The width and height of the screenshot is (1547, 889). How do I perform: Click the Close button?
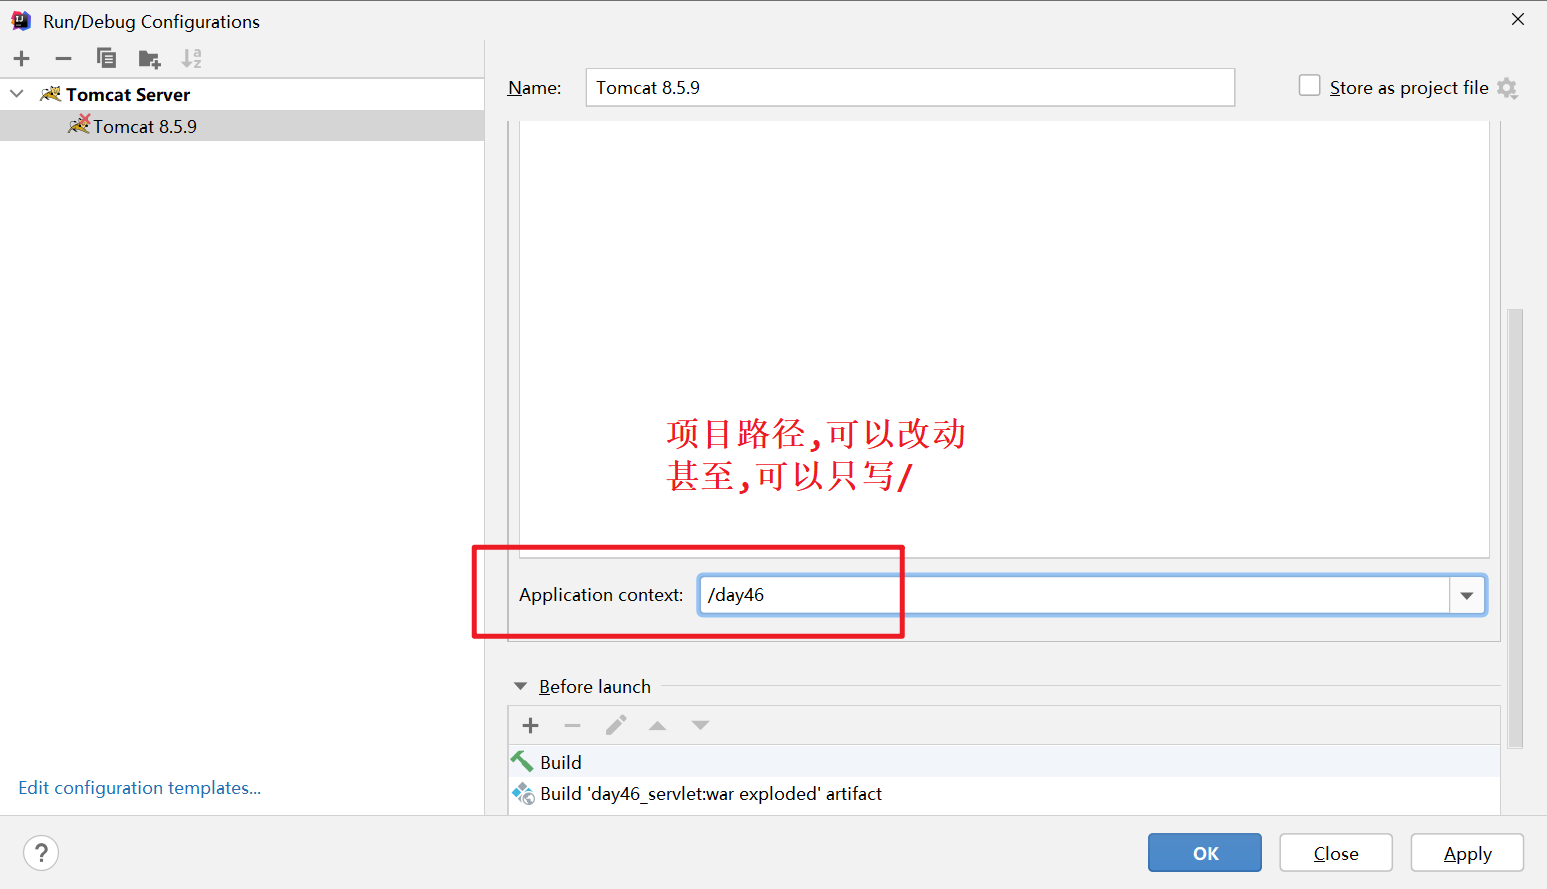(1336, 853)
